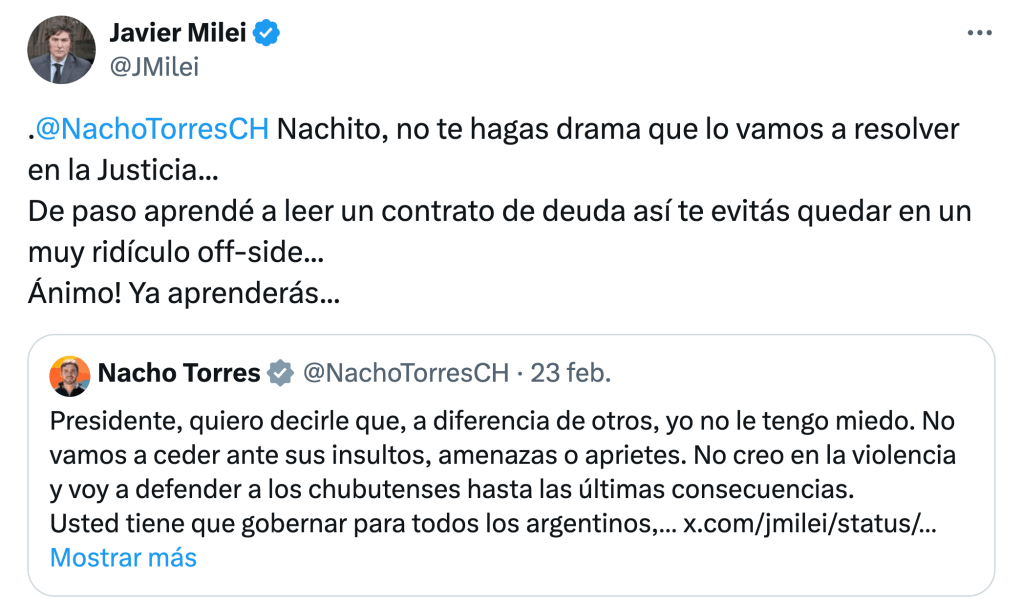The width and height of the screenshot is (1022, 609).
Task: Click 'voy a defender a los chubutenses' line
Action: [x=450, y=490]
